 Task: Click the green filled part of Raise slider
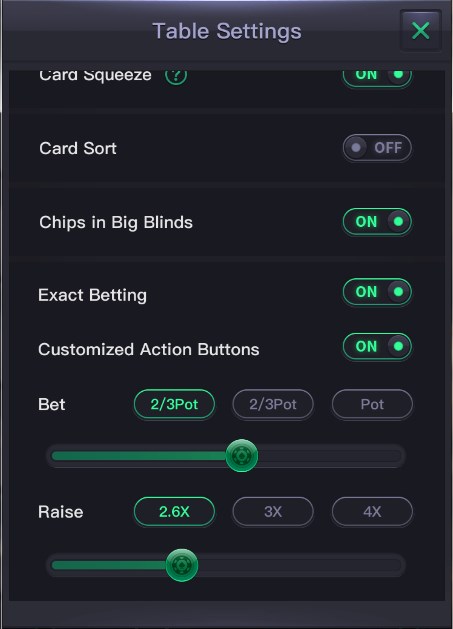109,565
